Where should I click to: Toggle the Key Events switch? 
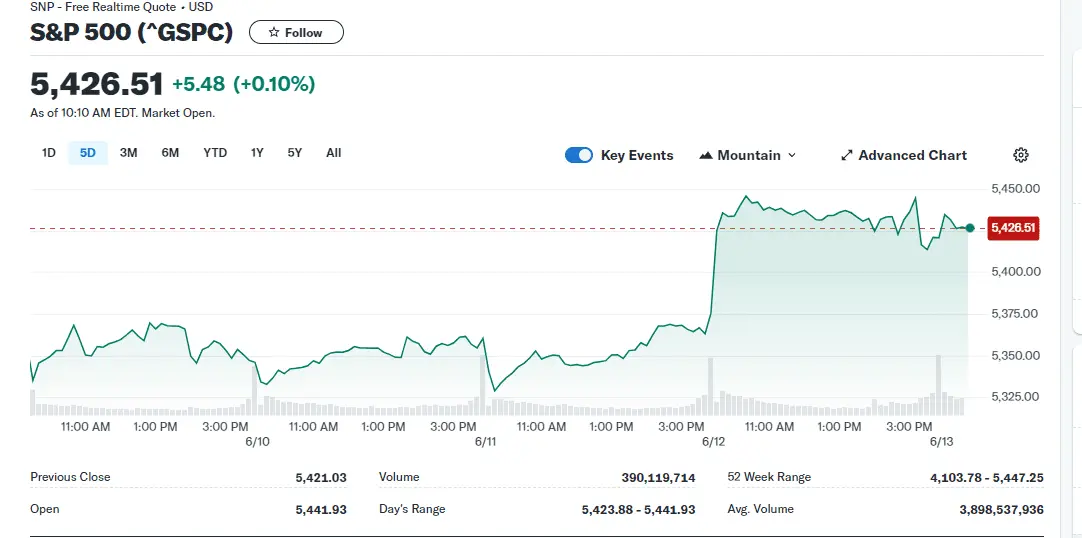click(579, 155)
